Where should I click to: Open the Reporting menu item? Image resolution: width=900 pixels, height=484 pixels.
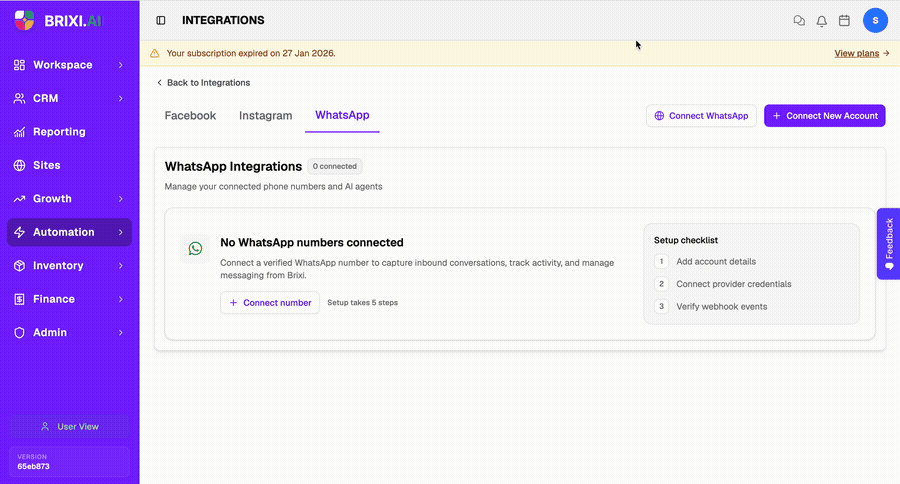69,132
